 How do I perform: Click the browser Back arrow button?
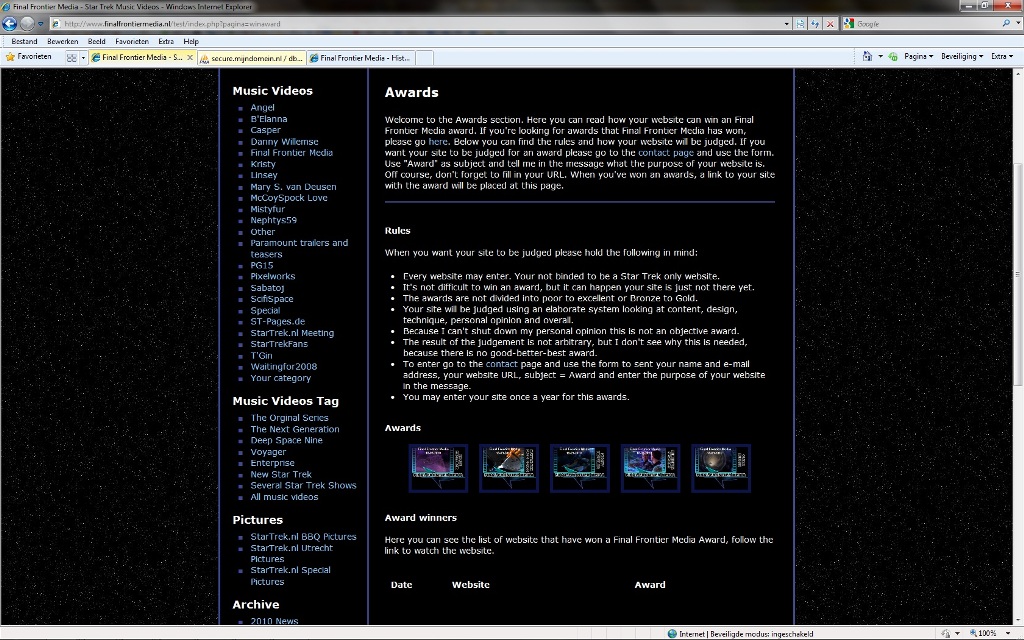[9, 24]
